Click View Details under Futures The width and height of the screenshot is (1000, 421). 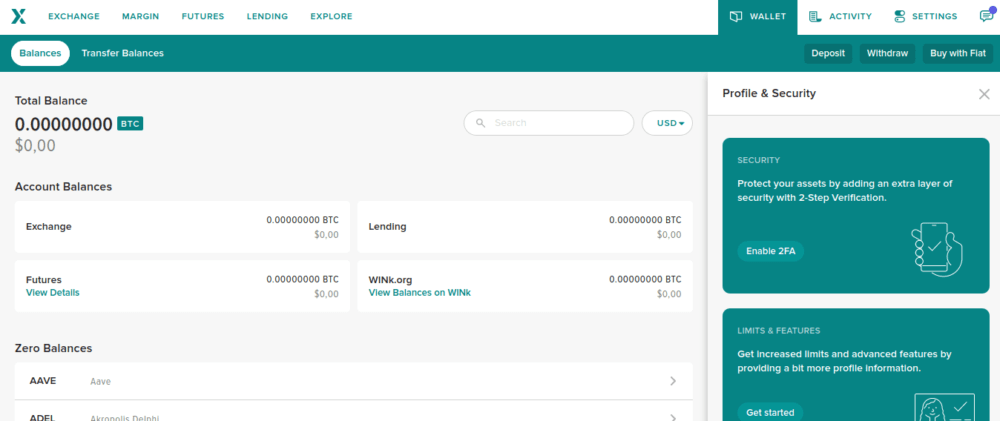tap(52, 293)
